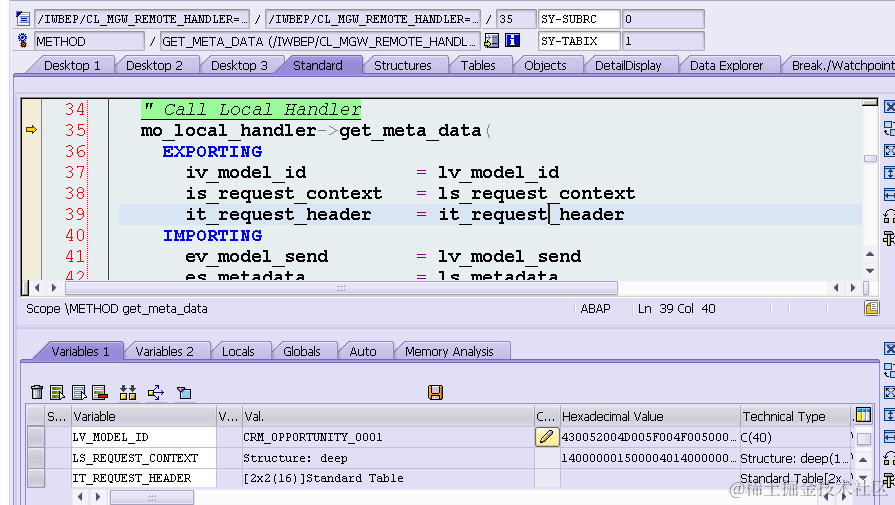Image resolution: width=895 pixels, height=505 pixels.
Task: Click the LS_REQUEST_CONTEXT variable name cell
Action: [x=144, y=458]
